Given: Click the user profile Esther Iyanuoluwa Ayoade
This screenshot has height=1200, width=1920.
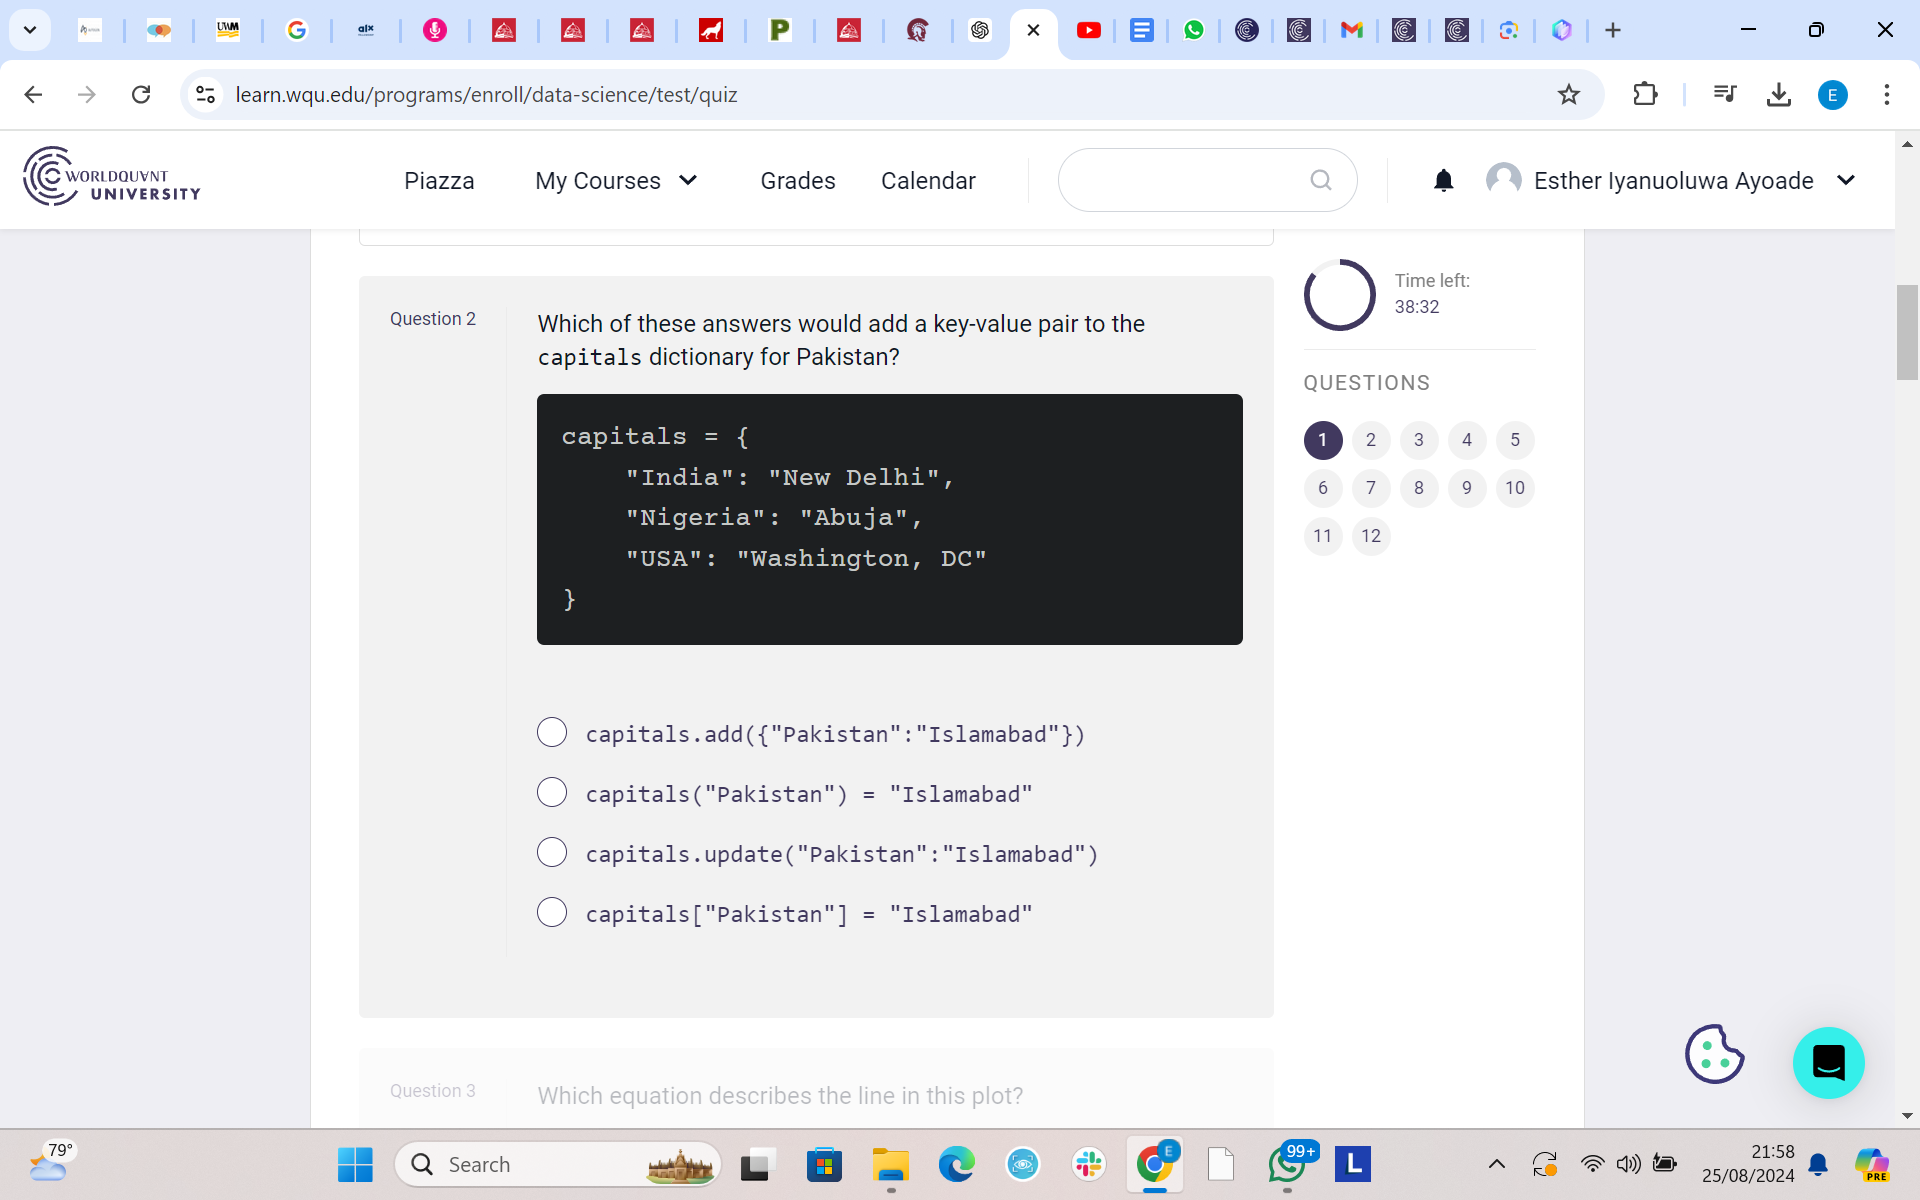Looking at the screenshot, I should pyautogui.click(x=1674, y=180).
